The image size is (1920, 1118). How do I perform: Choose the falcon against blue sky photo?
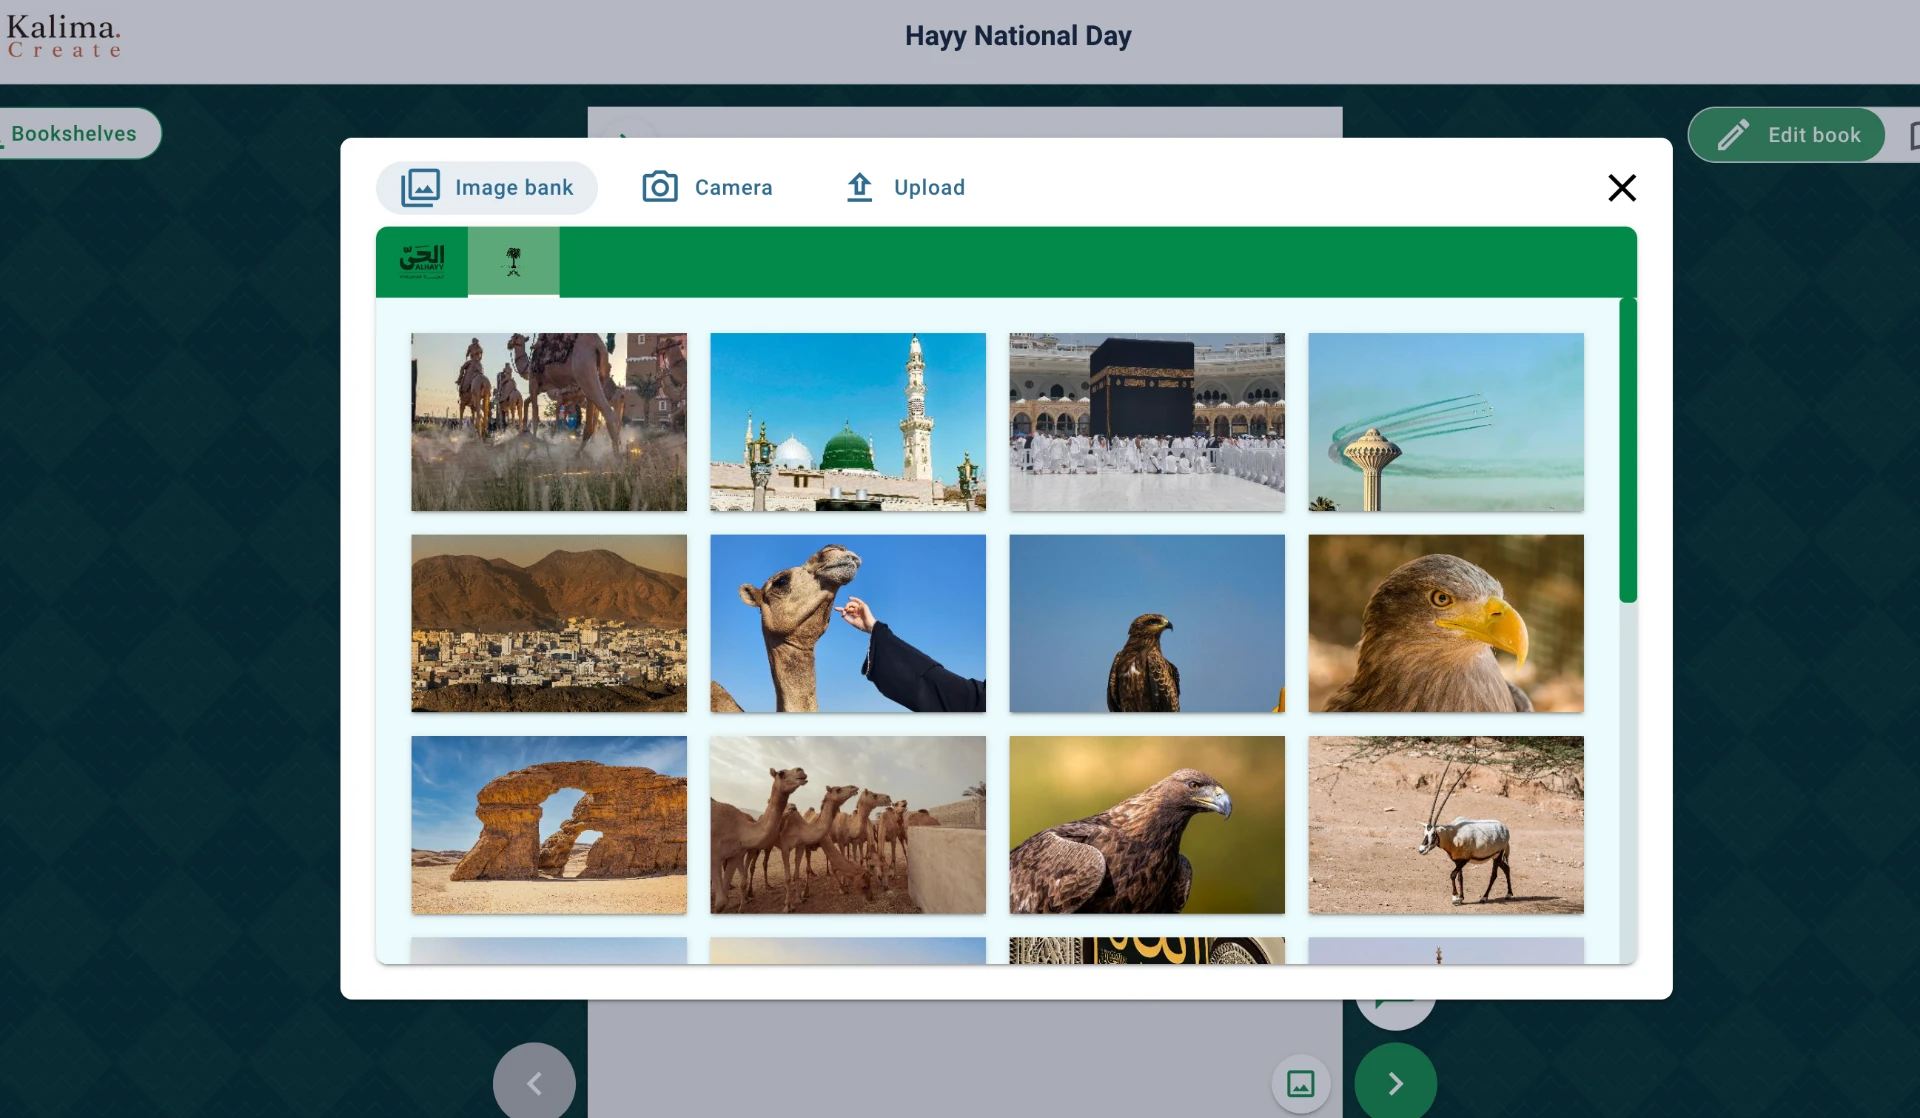click(x=1147, y=623)
